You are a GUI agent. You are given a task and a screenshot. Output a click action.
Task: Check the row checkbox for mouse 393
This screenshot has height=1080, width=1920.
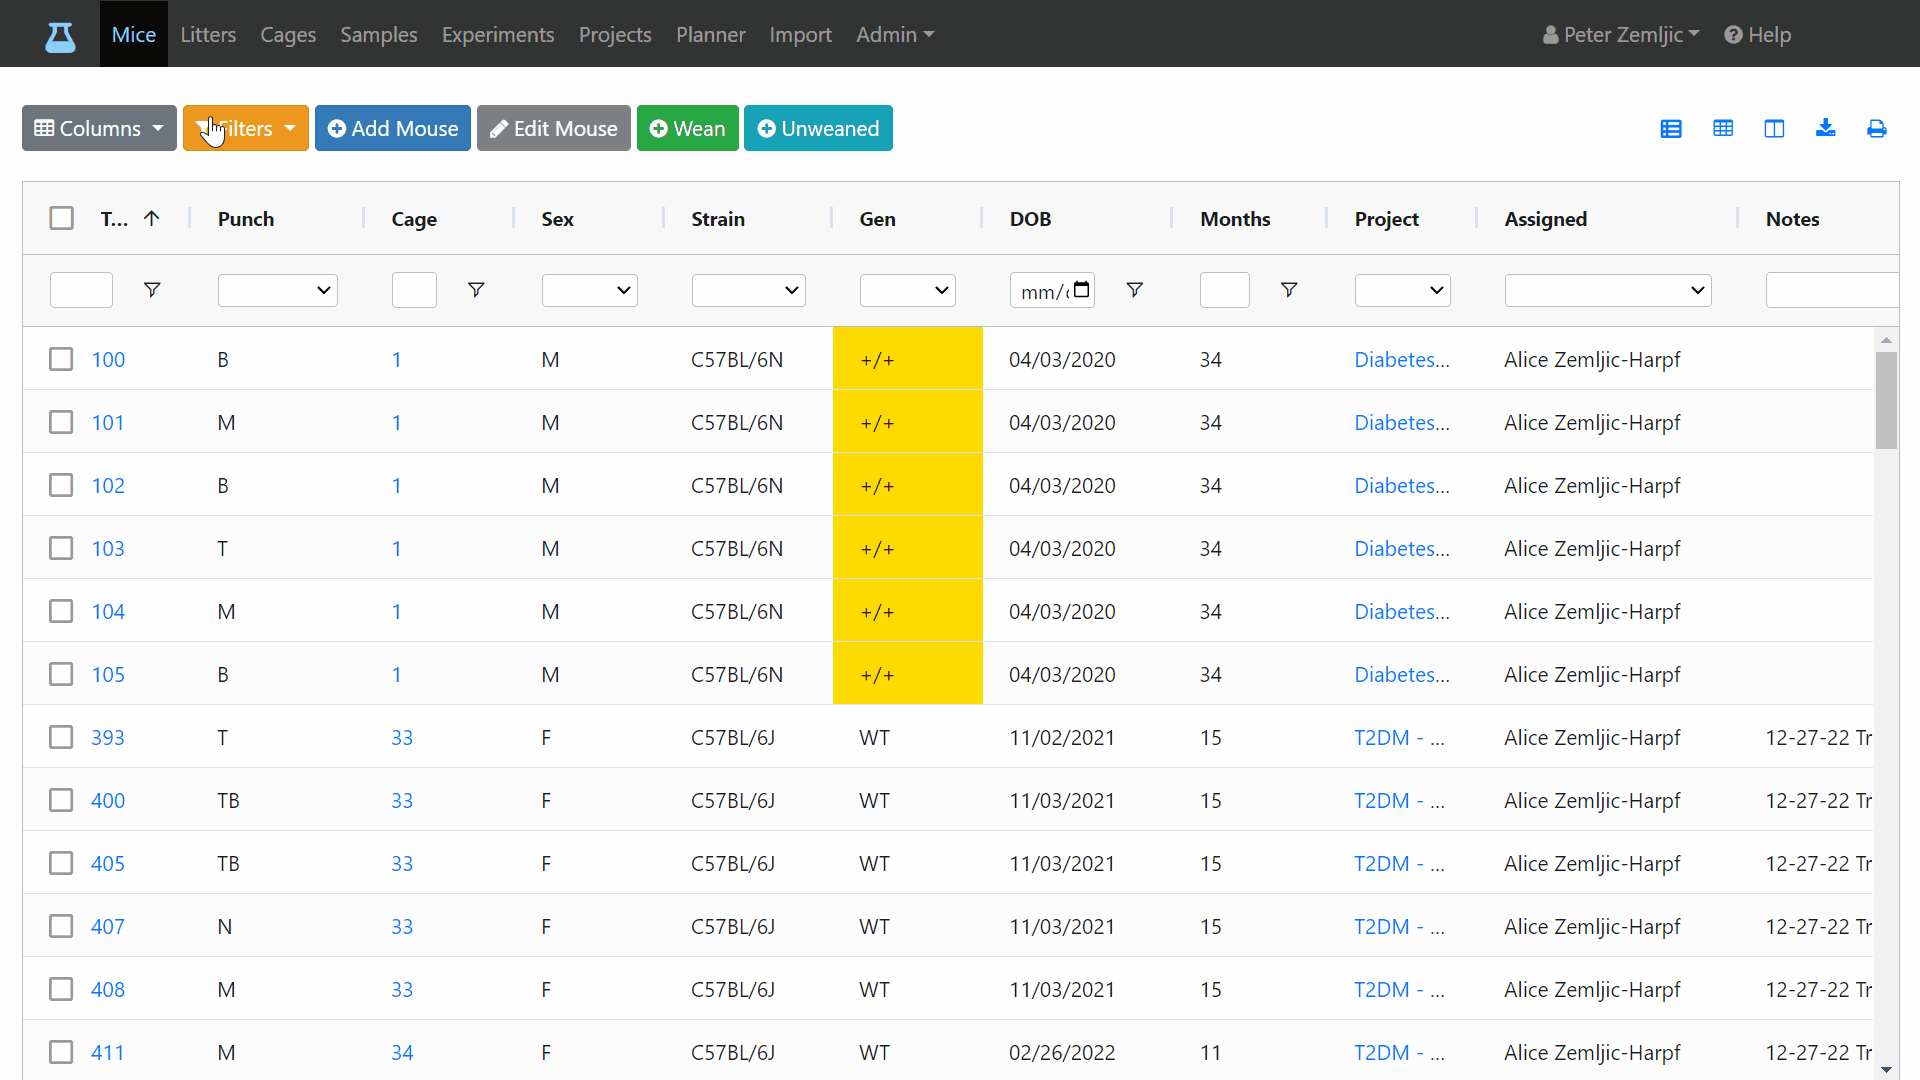pyautogui.click(x=62, y=737)
